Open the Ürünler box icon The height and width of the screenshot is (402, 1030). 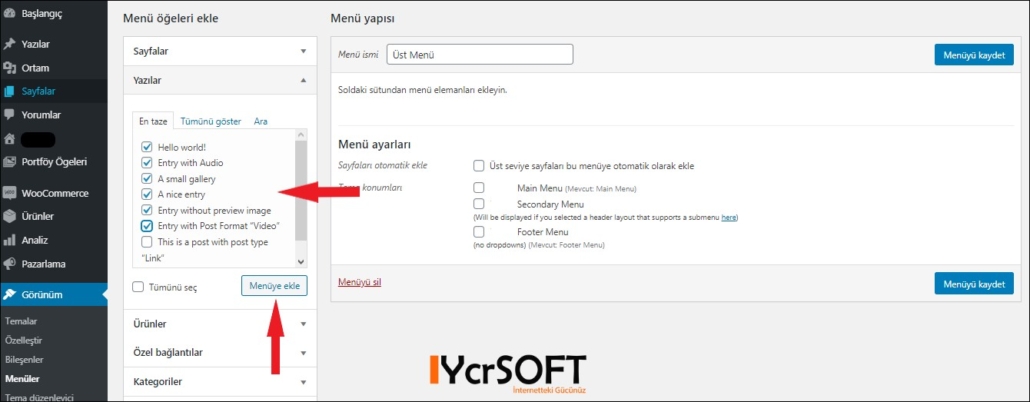click(9, 217)
